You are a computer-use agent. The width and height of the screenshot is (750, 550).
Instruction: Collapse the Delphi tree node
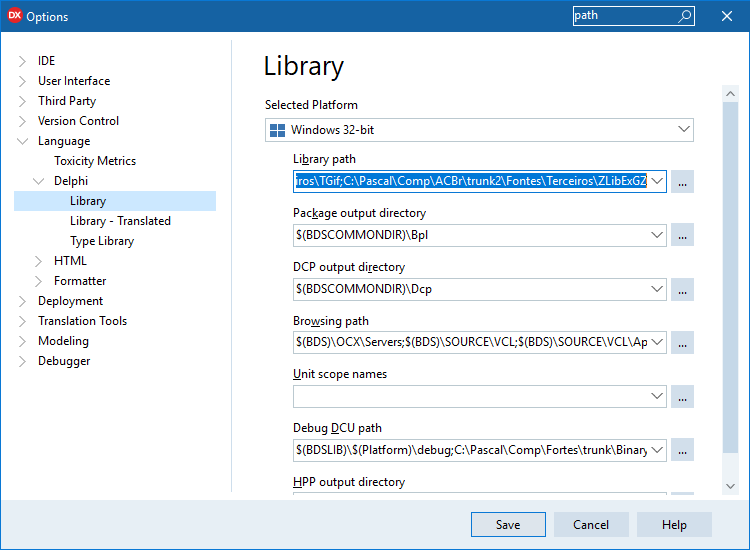(x=38, y=181)
